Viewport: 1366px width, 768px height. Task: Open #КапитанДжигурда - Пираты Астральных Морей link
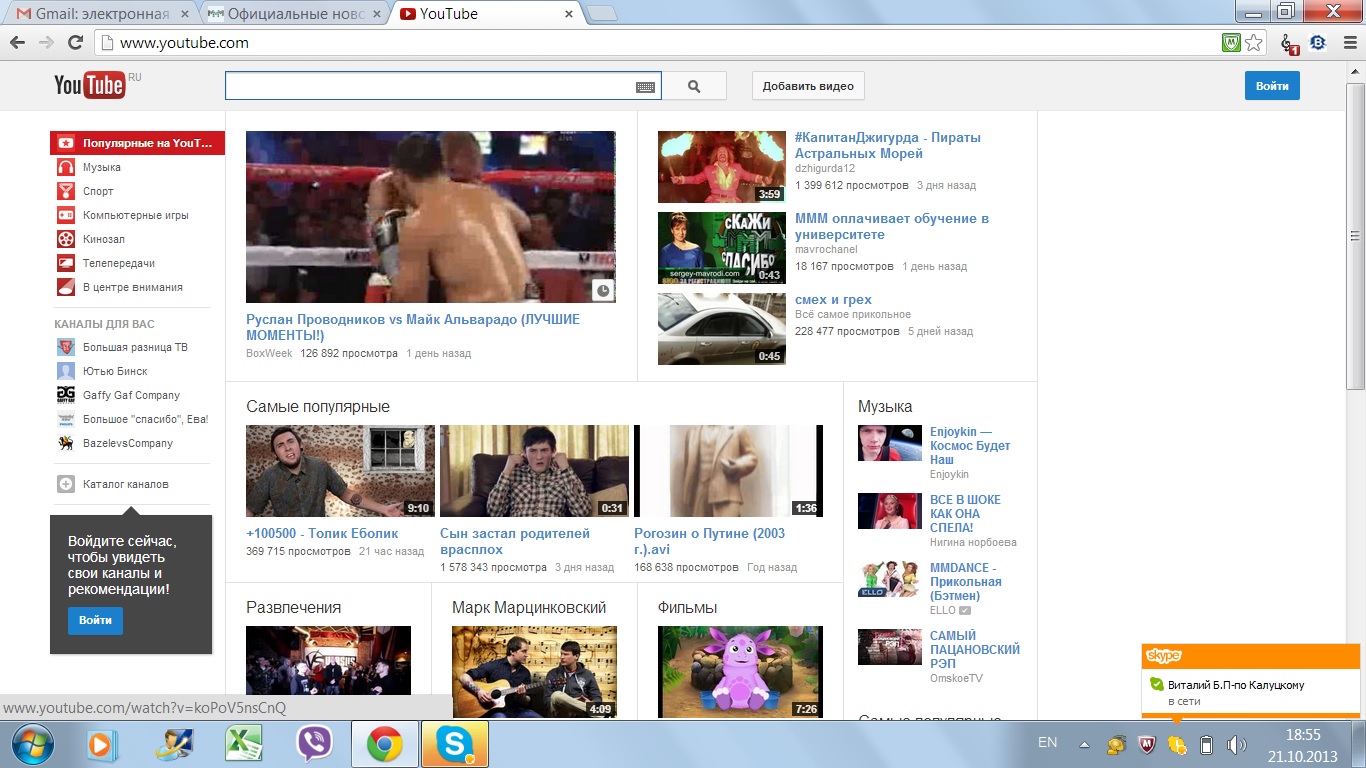[888, 145]
